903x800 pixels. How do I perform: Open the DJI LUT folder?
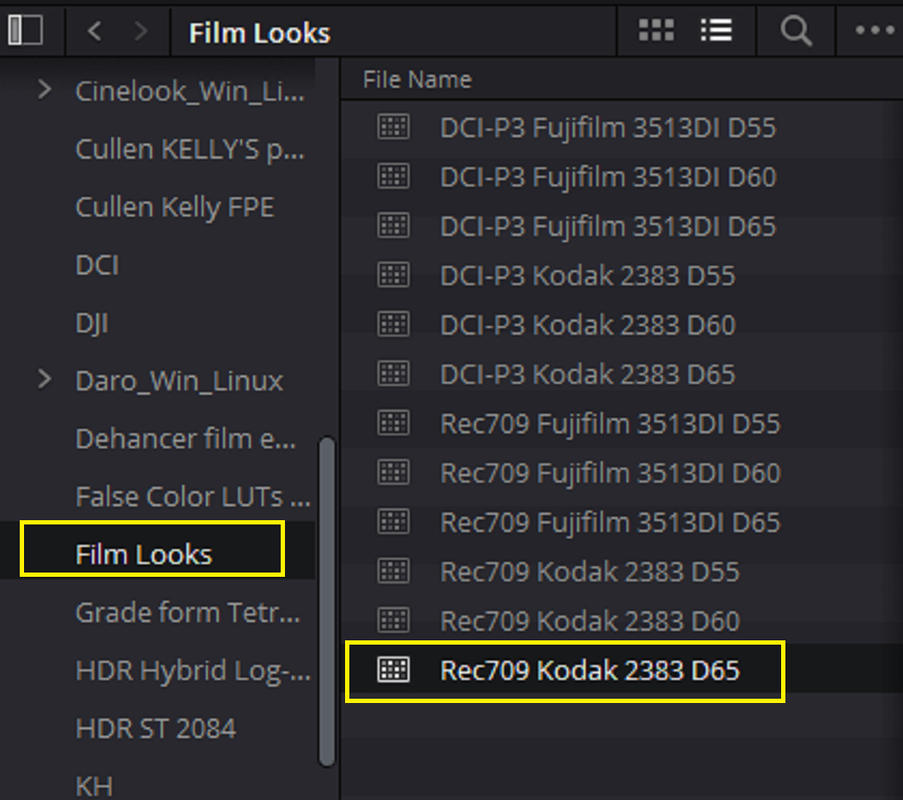pyautogui.click(x=92, y=323)
